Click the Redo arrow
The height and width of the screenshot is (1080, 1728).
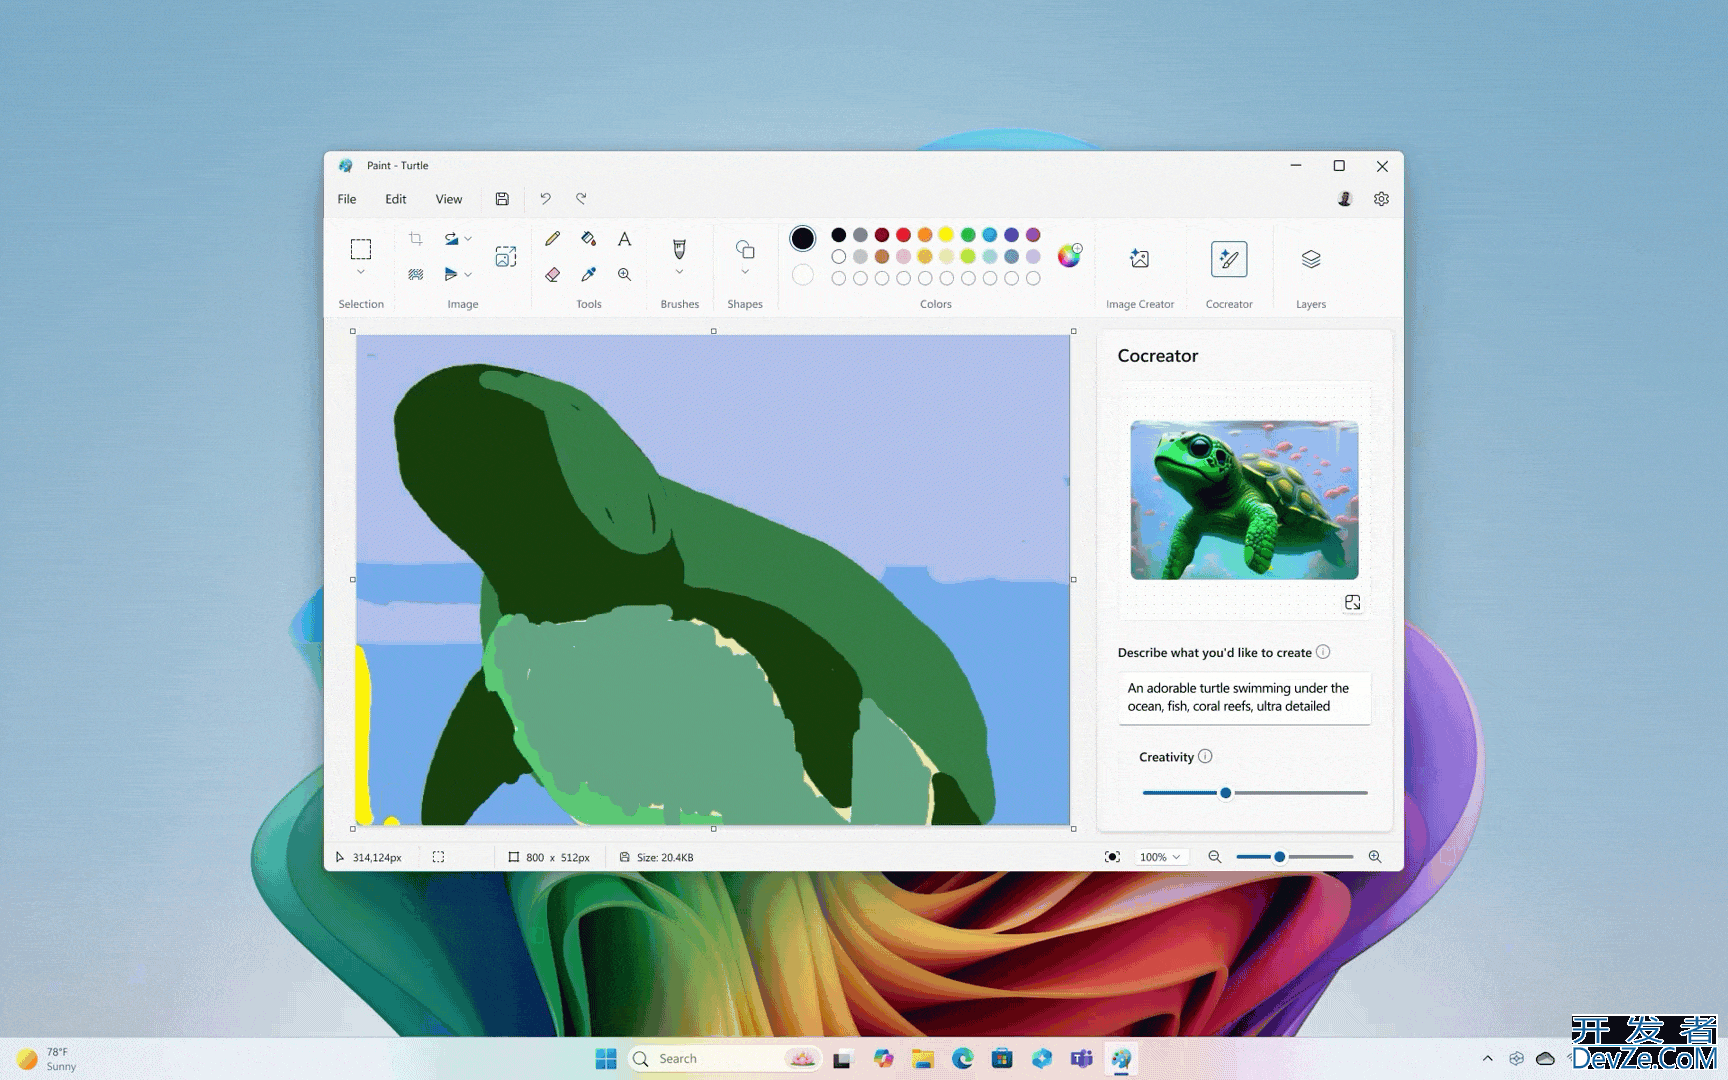(x=581, y=199)
